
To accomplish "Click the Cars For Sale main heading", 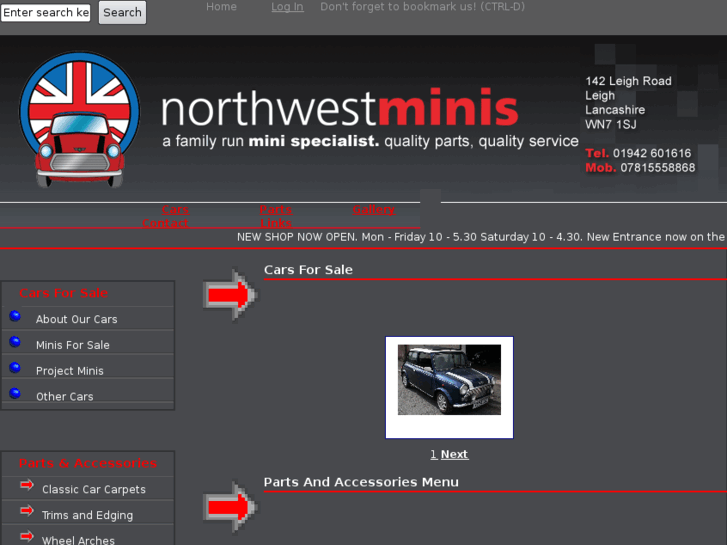I will [x=308, y=269].
